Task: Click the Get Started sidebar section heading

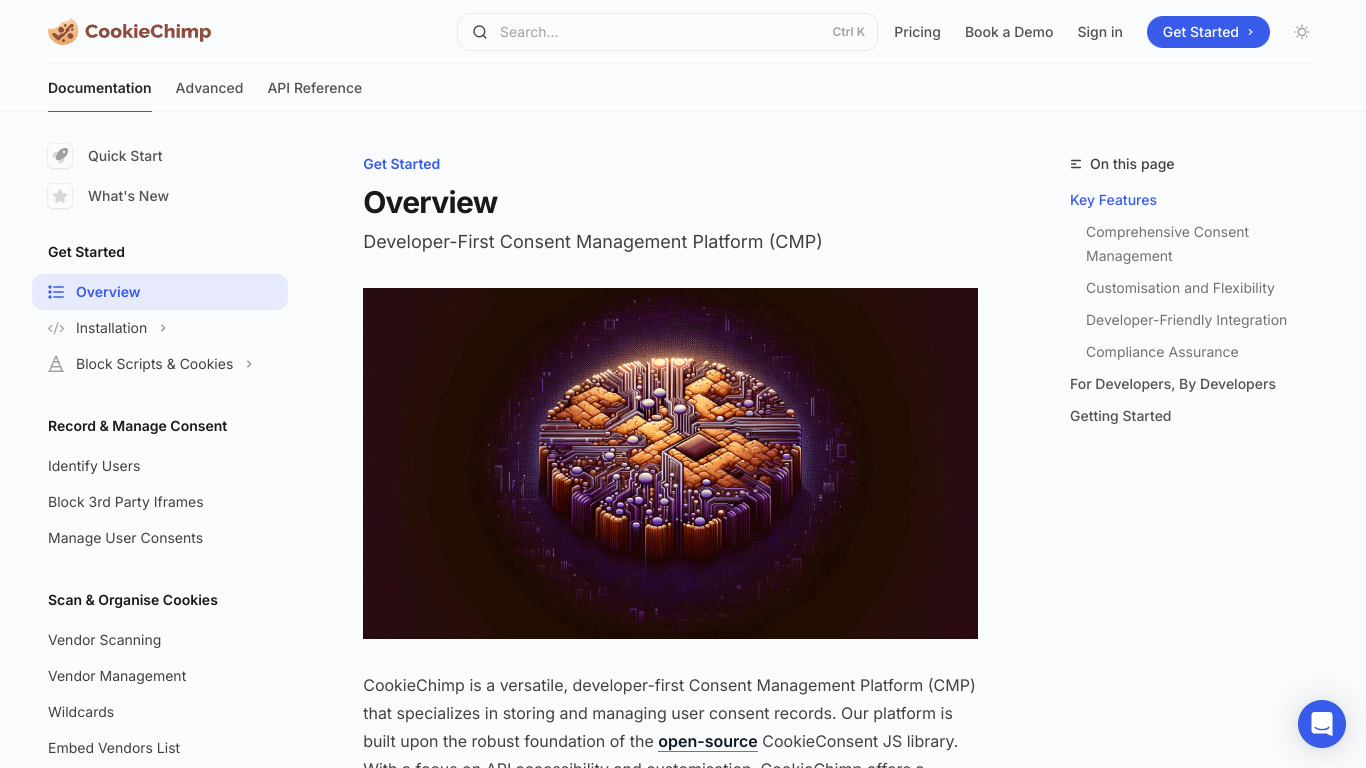Action: 86,252
